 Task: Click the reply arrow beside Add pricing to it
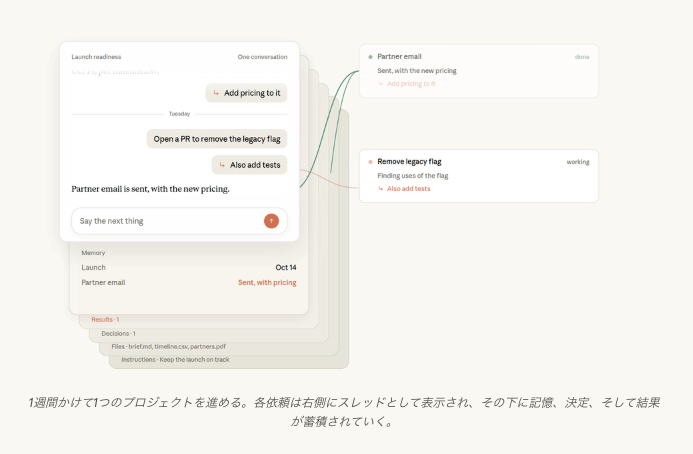[216, 93]
